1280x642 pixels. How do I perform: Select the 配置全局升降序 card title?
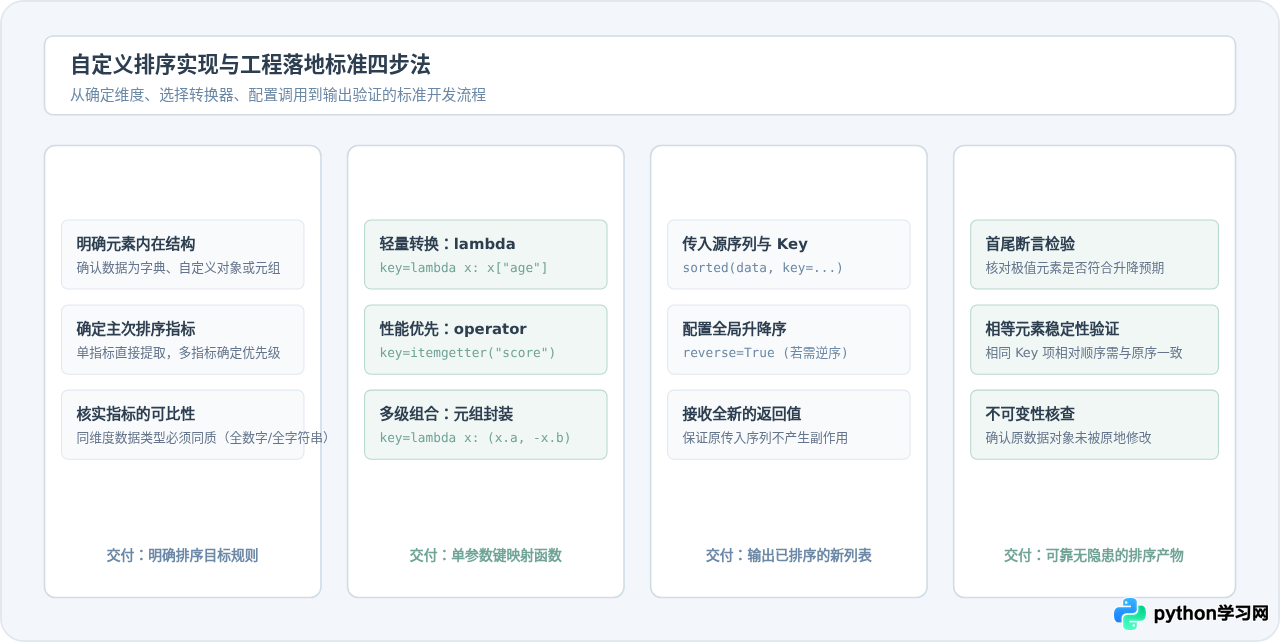pyautogui.click(x=735, y=329)
